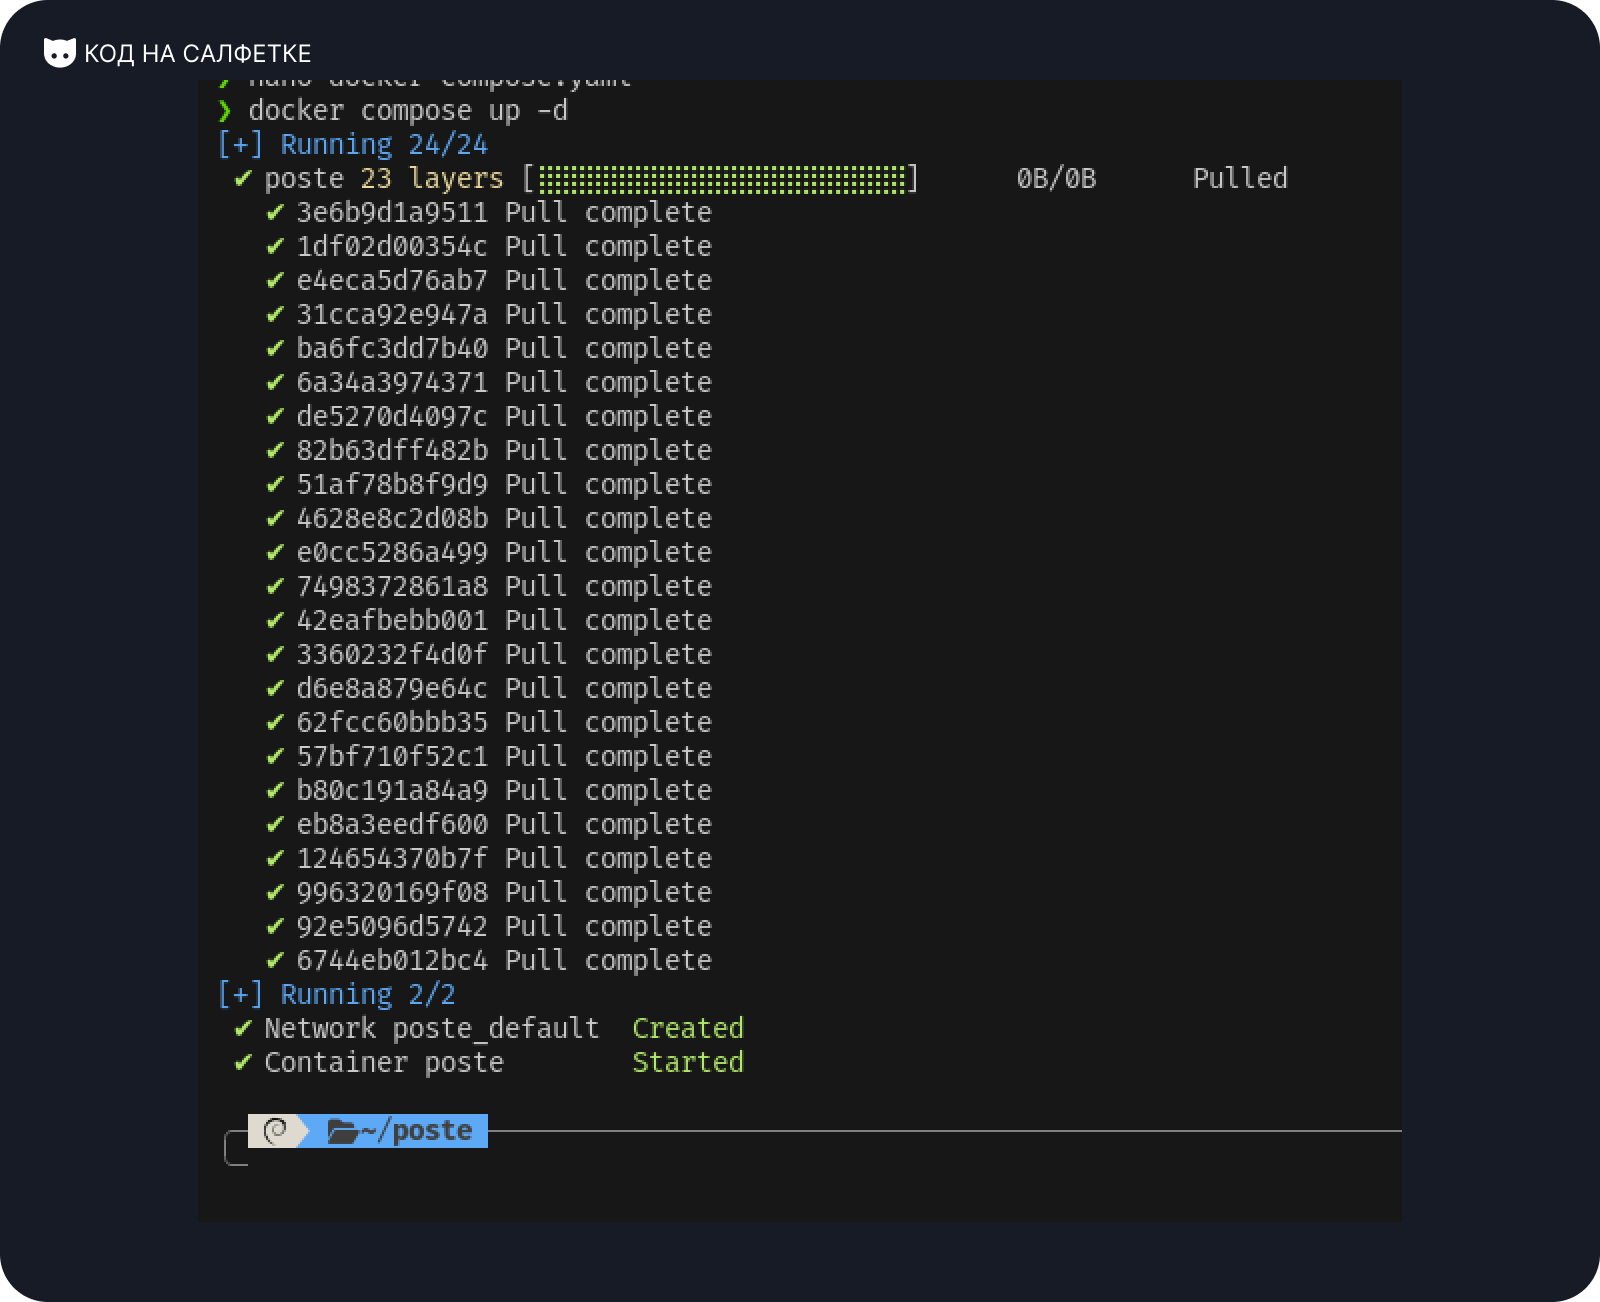Click the layers pull progress bar

pos(721,179)
